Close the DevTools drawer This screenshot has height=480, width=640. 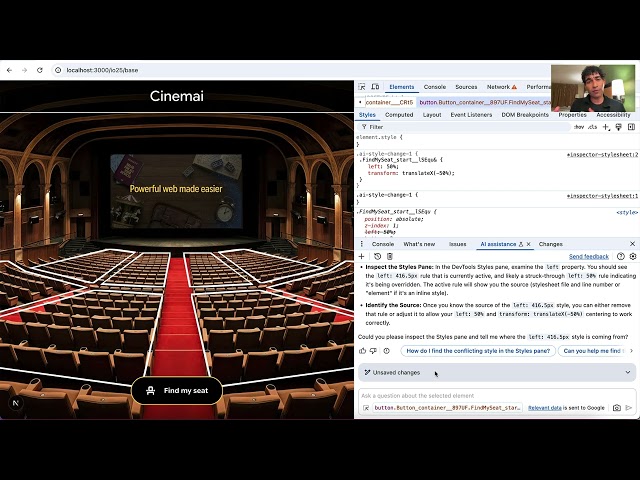coord(632,244)
